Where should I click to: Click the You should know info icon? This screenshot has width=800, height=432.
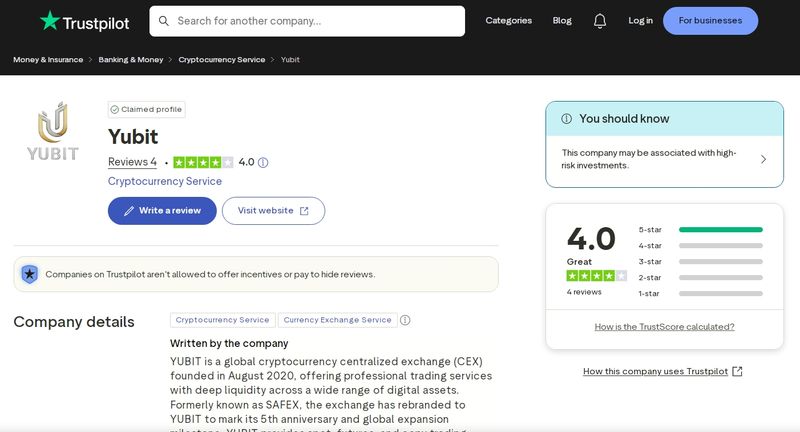point(566,119)
